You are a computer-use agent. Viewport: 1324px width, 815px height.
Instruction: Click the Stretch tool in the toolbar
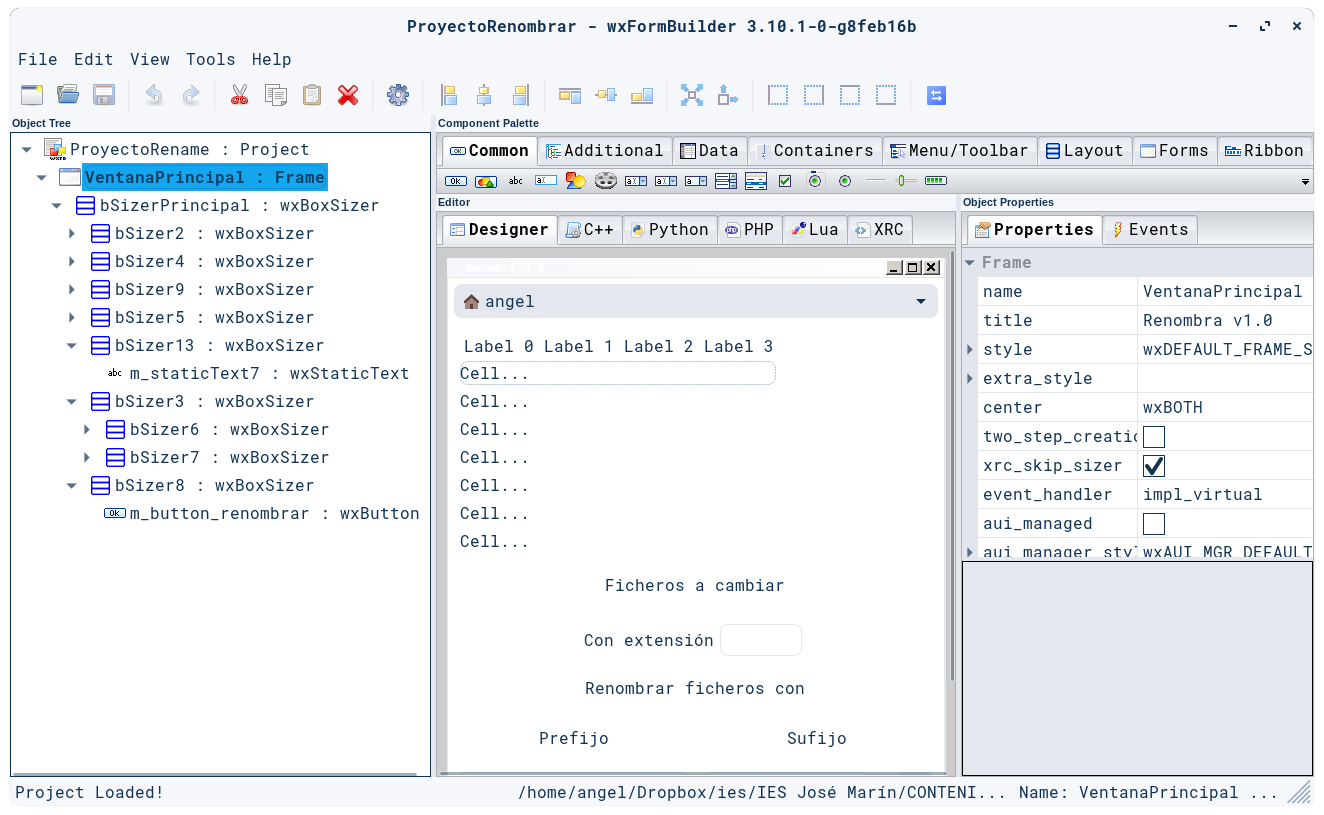[726, 95]
